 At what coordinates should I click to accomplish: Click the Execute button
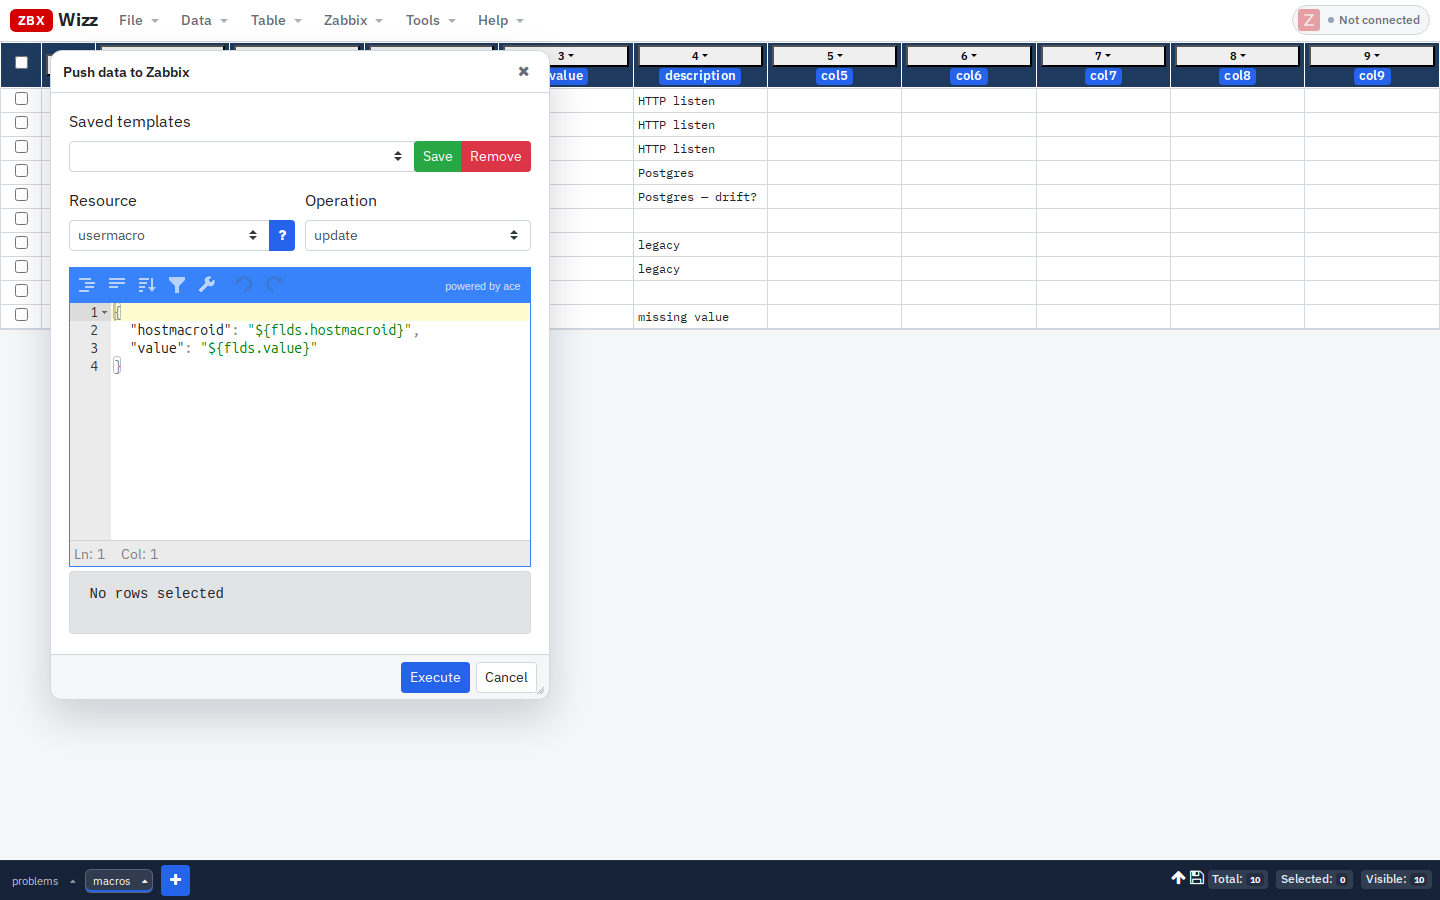(435, 677)
